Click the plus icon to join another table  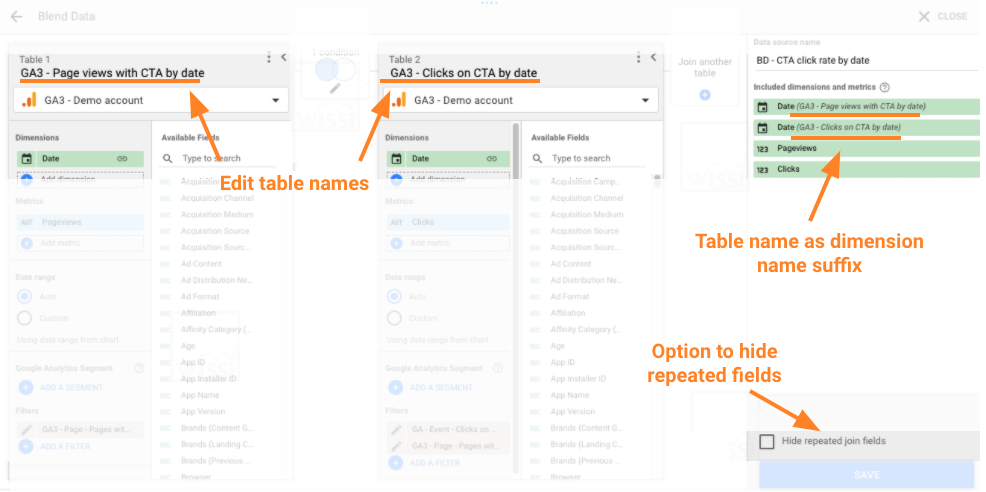705,95
